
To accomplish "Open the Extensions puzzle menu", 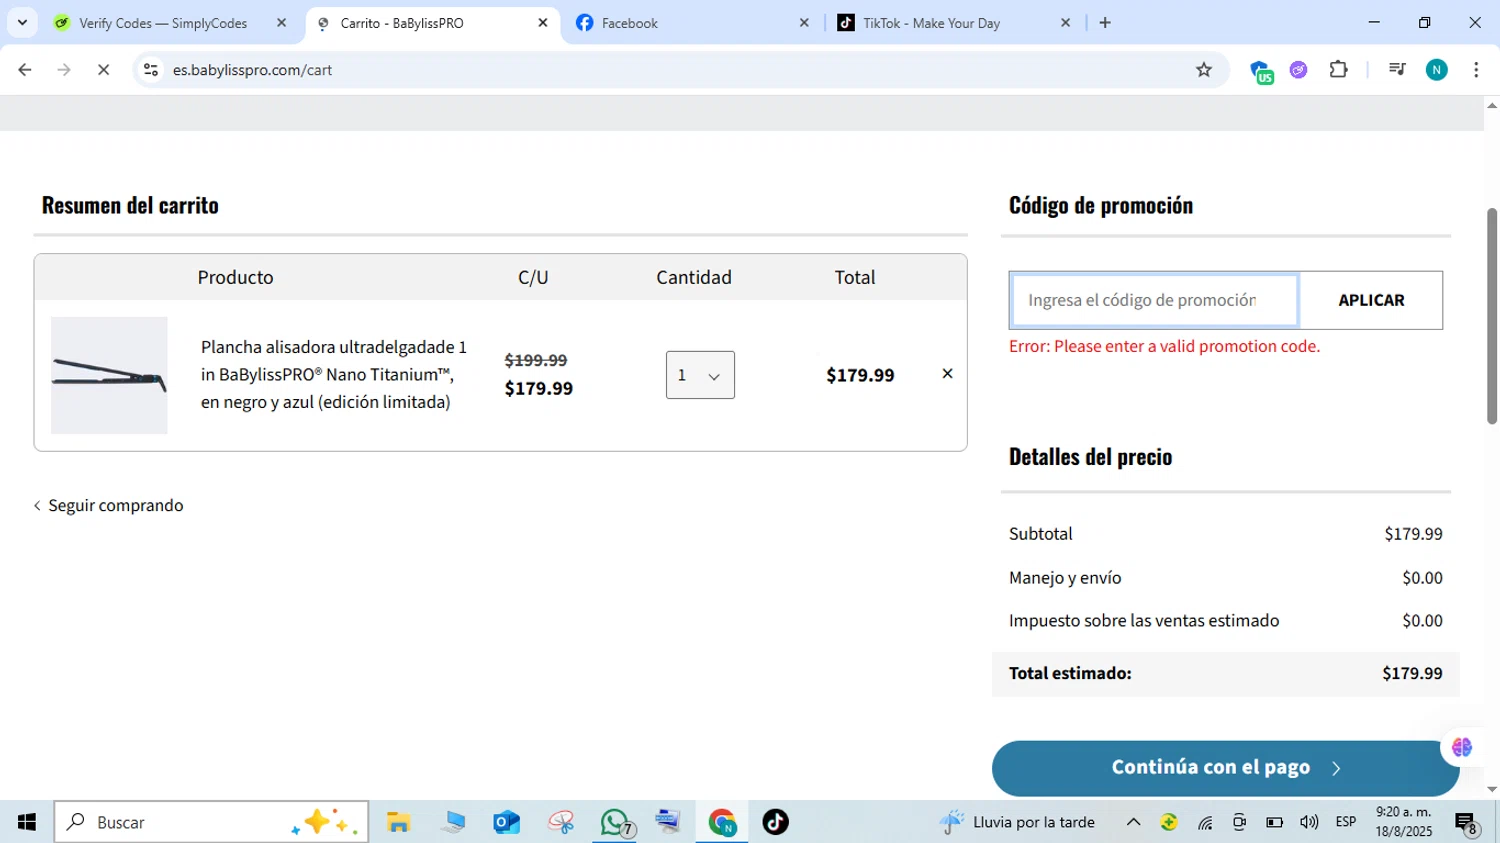I will [x=1338, y=70].
